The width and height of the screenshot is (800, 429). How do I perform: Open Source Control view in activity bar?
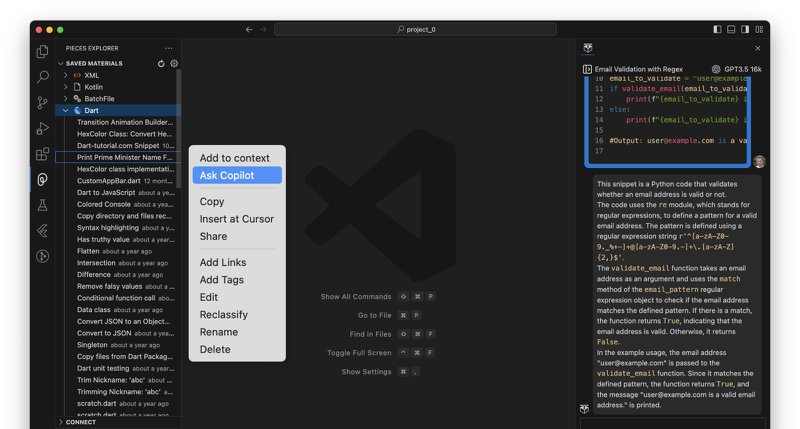coord(43,103)
